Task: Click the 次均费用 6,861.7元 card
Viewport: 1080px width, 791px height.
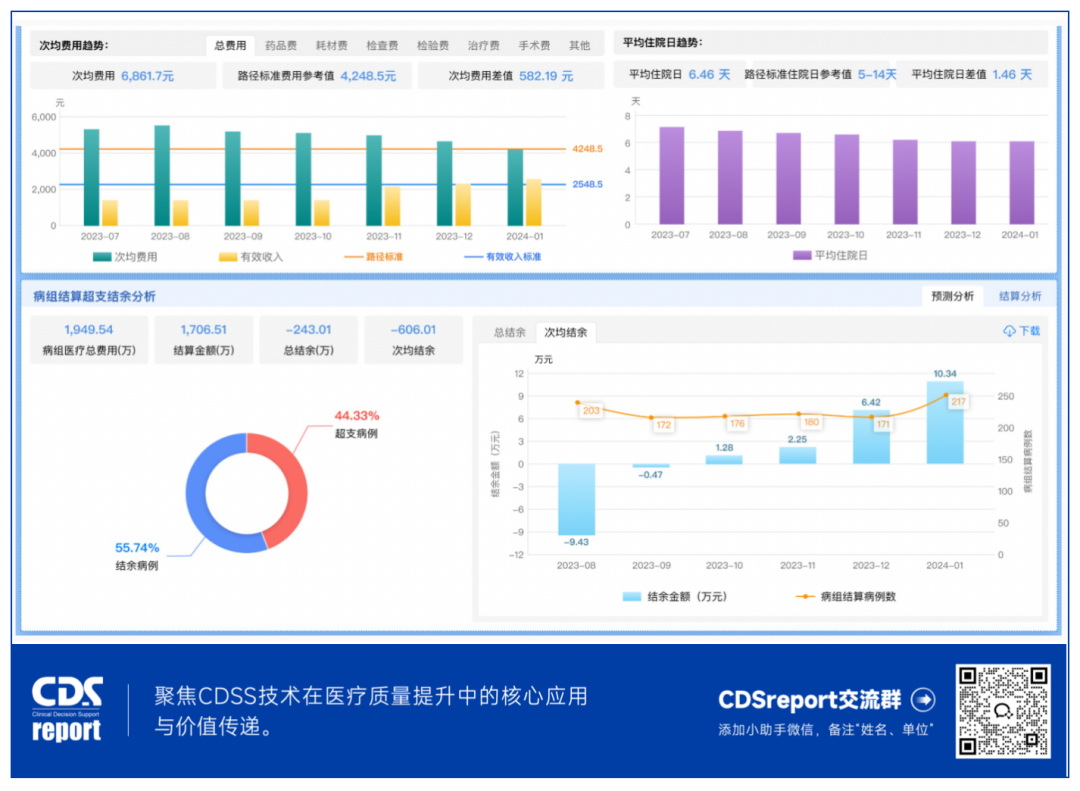Action: click(123, 76)
